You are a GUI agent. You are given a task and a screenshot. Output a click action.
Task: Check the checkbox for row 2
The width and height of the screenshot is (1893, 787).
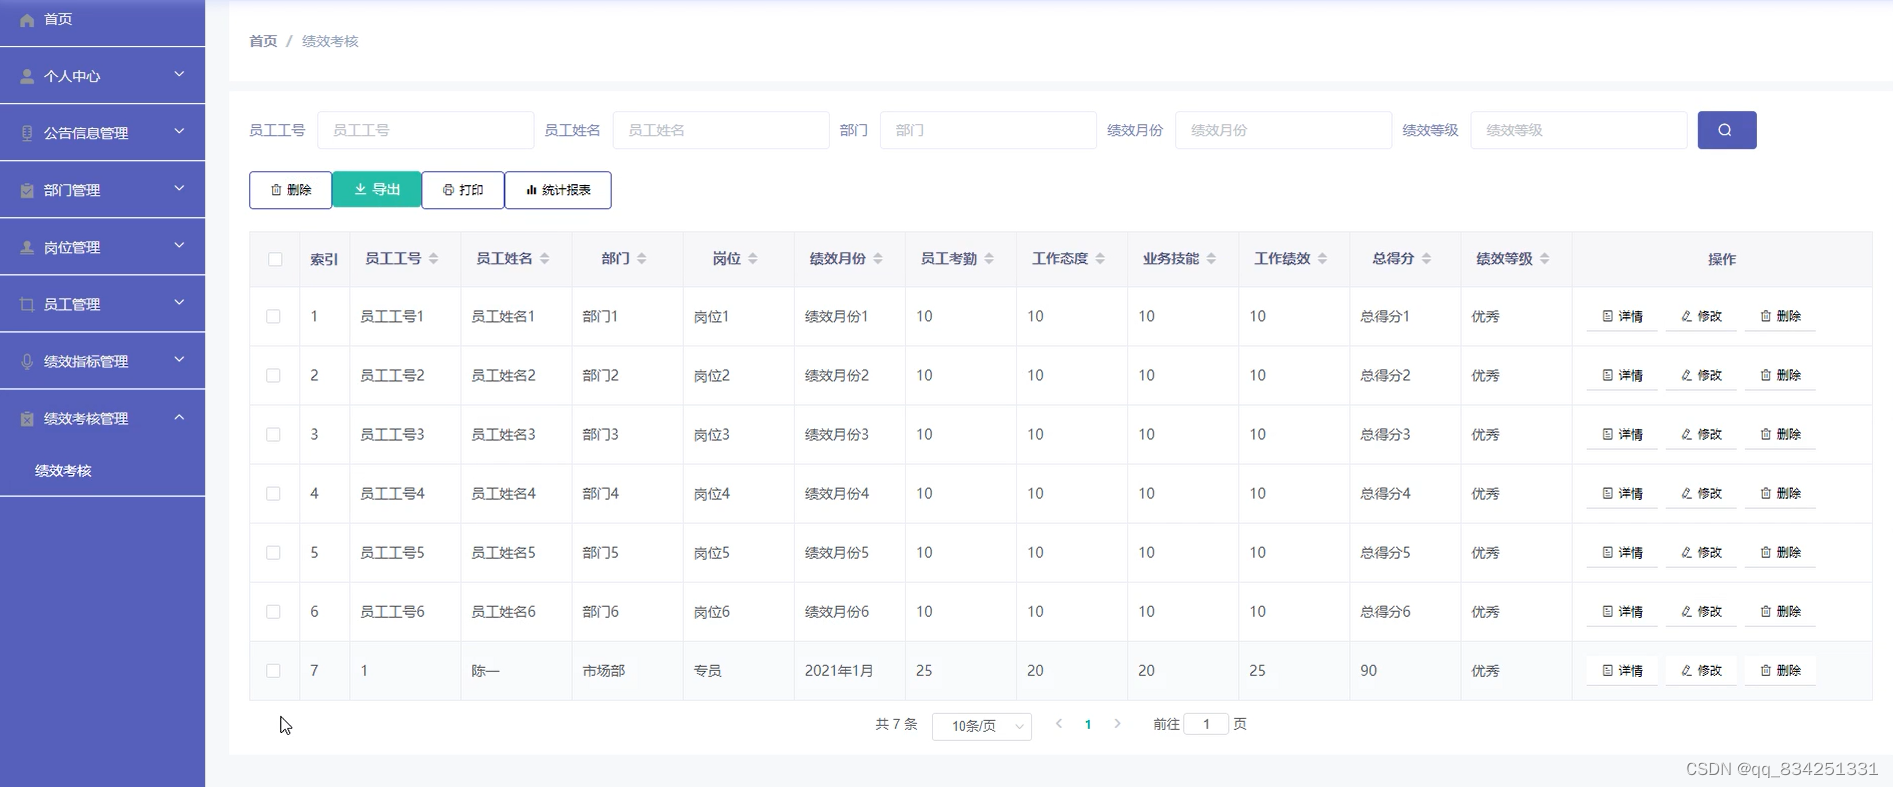tap(273, 375)
